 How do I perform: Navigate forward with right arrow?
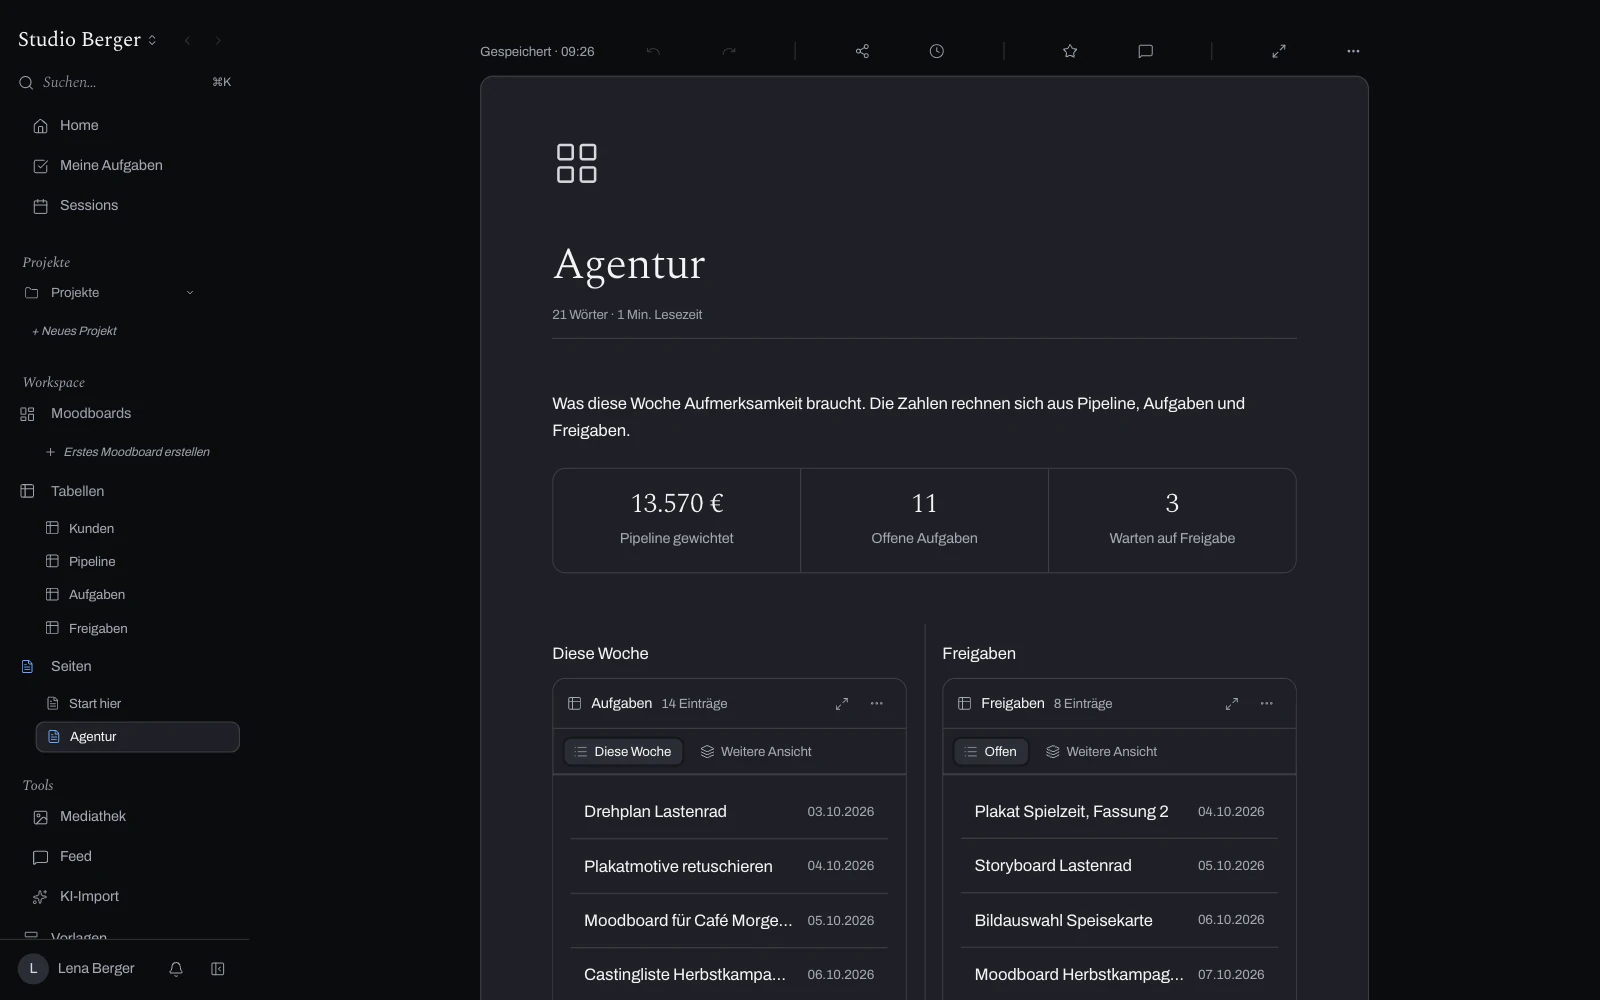(218, 40)
